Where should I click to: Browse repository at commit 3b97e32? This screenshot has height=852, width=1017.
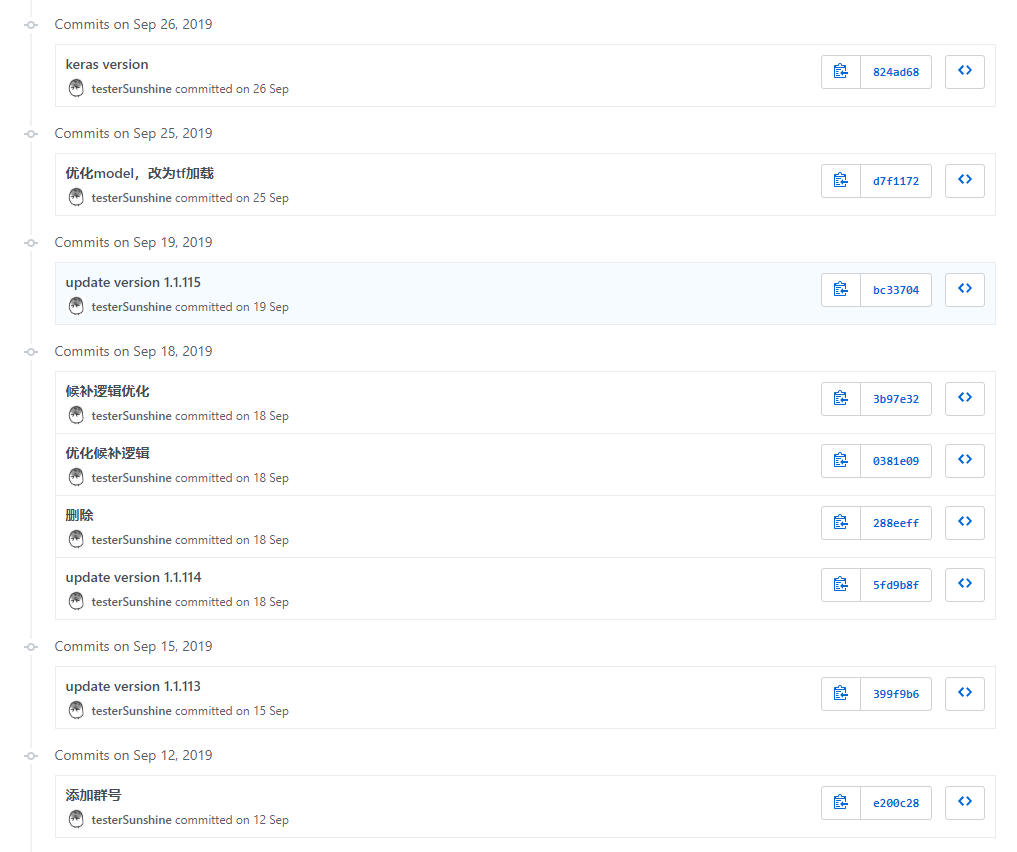click(x=964, y=399)
